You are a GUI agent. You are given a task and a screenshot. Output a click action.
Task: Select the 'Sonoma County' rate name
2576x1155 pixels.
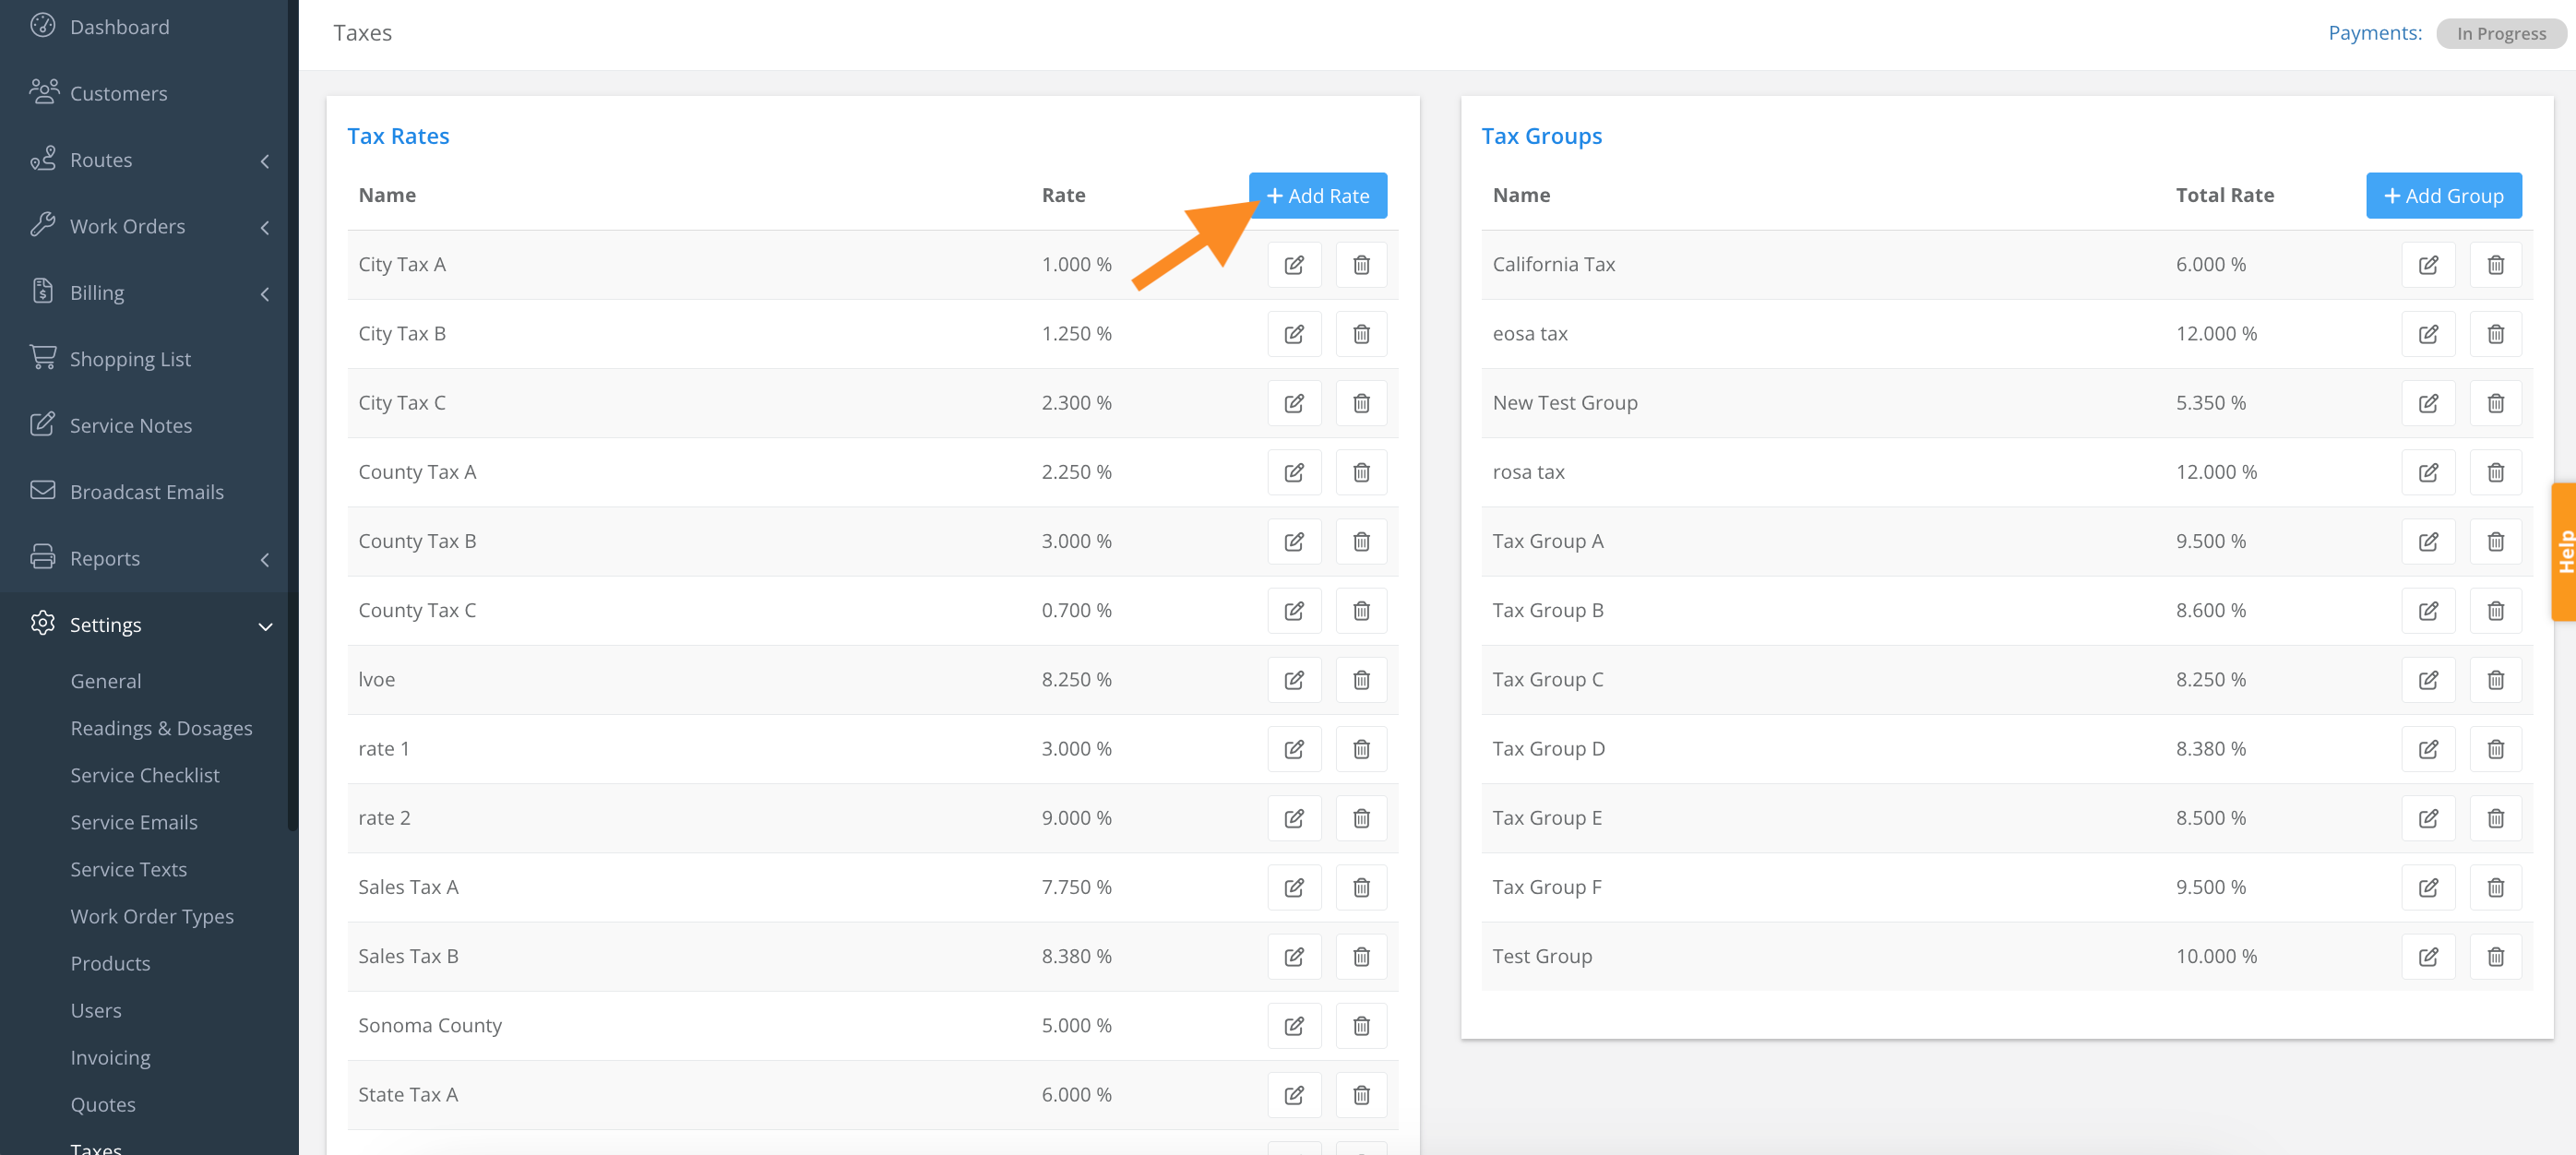pos(430,1026)
